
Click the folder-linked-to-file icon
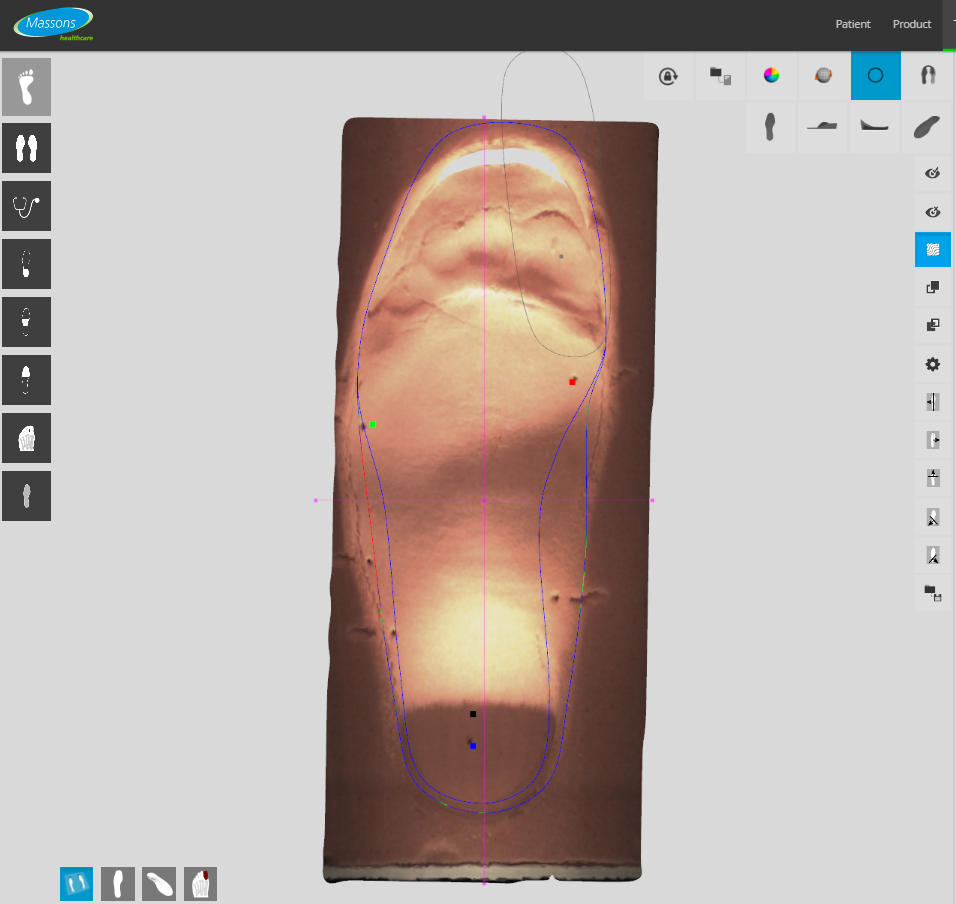720,76
